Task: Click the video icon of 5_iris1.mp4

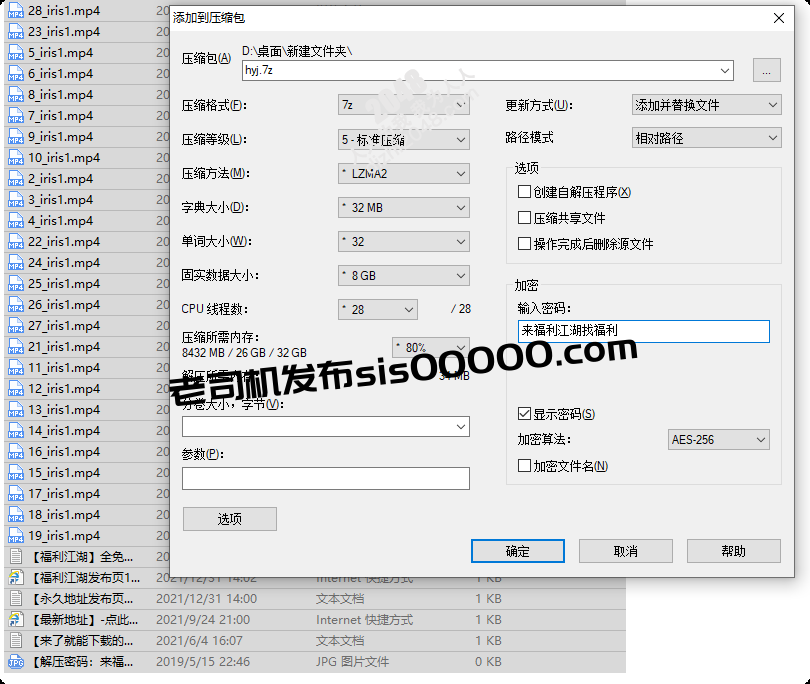Action: [x=14, y=52]
